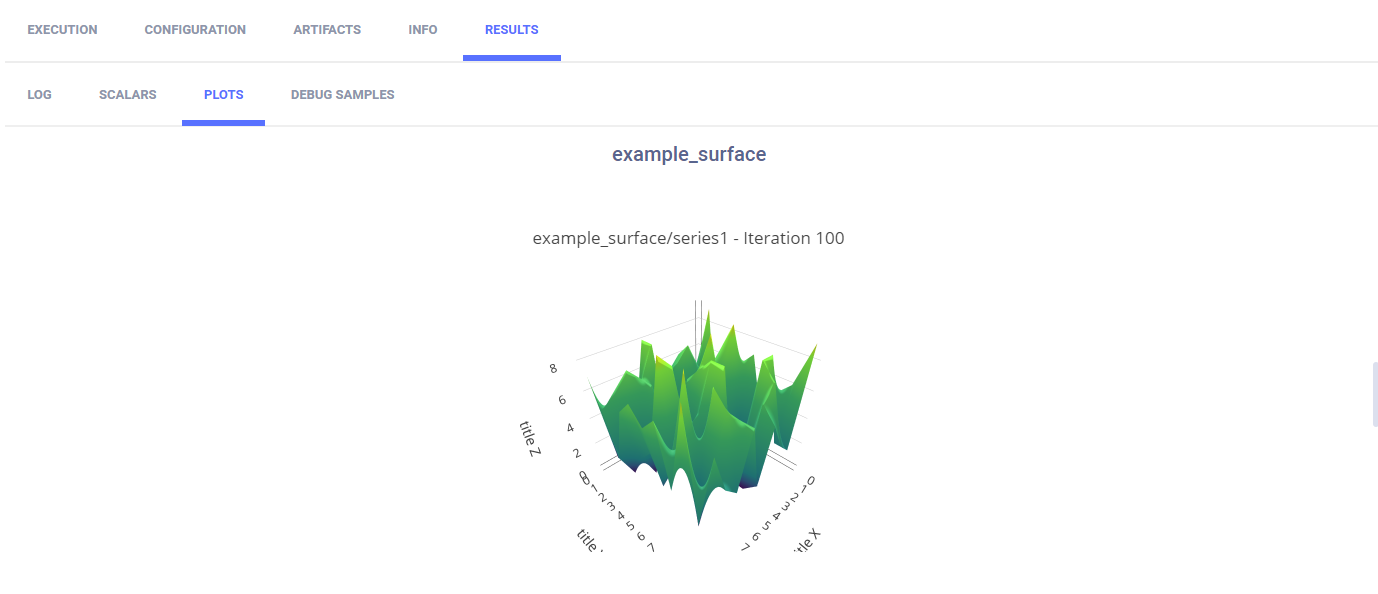
Task: Click the Z-axis tick label 4
Action: pyautogui.click(x=570, y=427)
